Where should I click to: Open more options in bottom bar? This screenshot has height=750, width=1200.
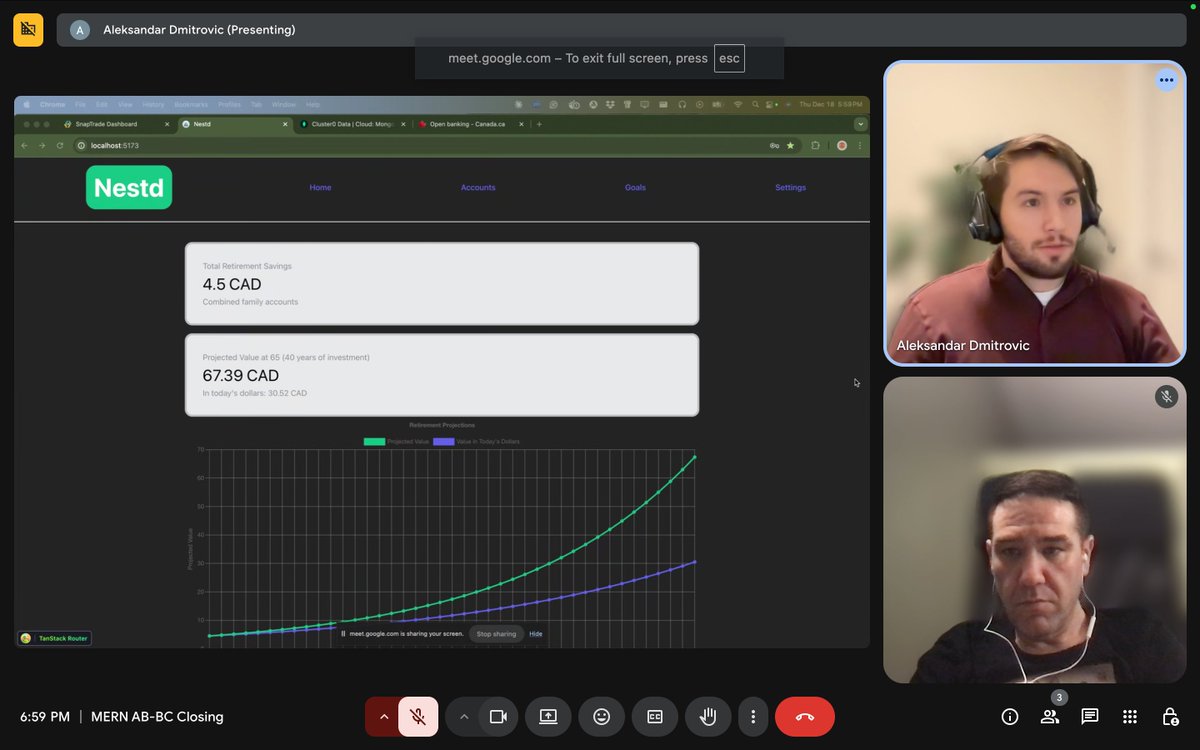(x=753, y=716)
